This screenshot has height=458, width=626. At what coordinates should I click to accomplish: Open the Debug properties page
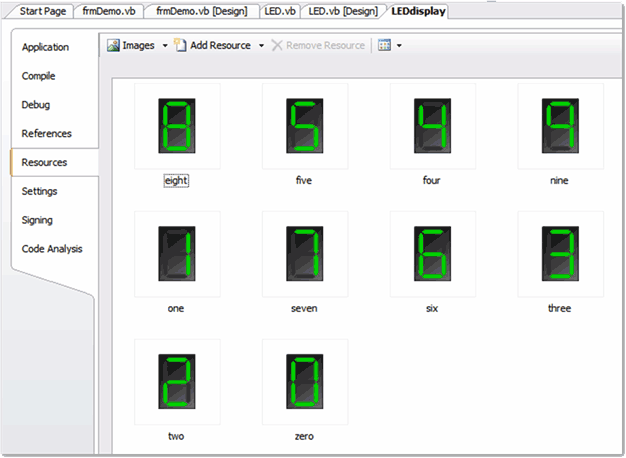pyautogui.click(x=36, y=105)
